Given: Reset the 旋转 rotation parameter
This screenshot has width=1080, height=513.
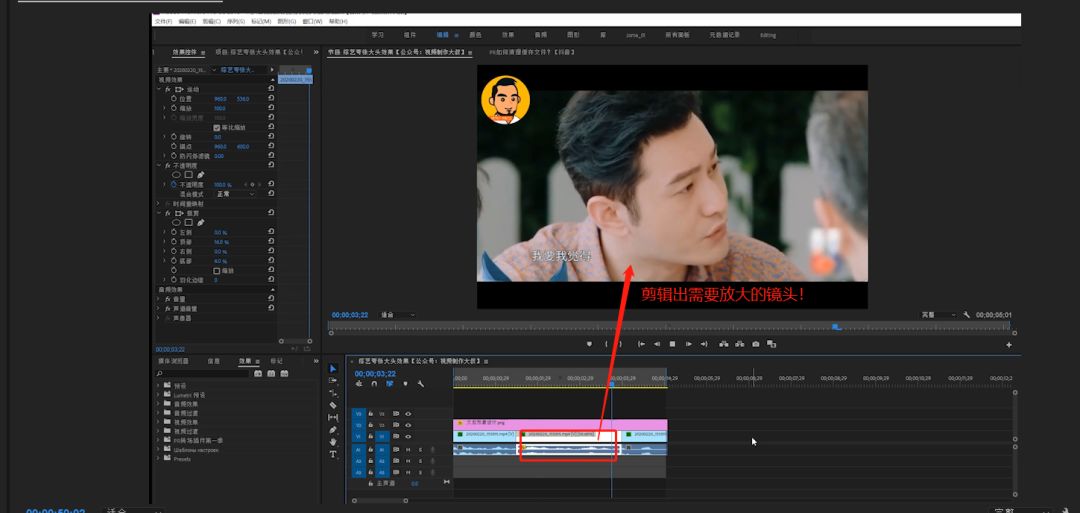Looking at the screenshot, I should pyautogui.click(x=271, y=137).
